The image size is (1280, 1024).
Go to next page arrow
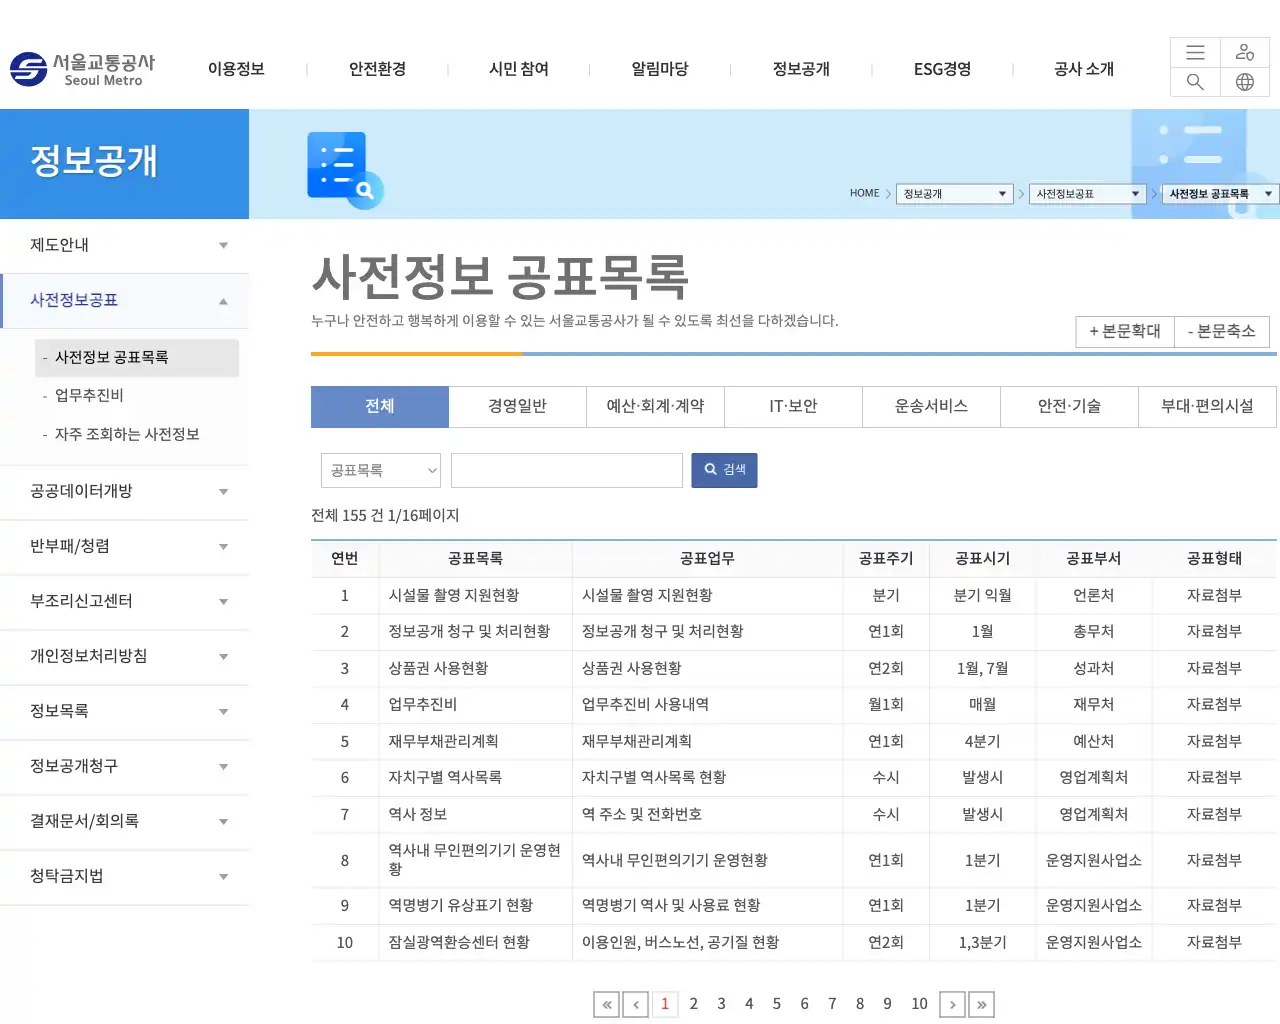(x=953, y=1004)
